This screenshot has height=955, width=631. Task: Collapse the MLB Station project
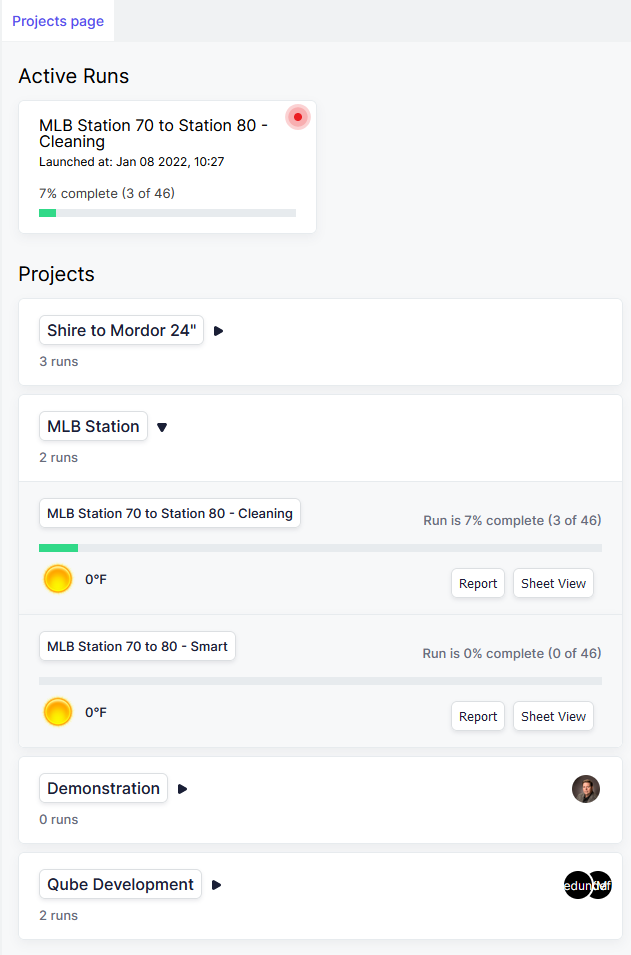coord(162,427)
